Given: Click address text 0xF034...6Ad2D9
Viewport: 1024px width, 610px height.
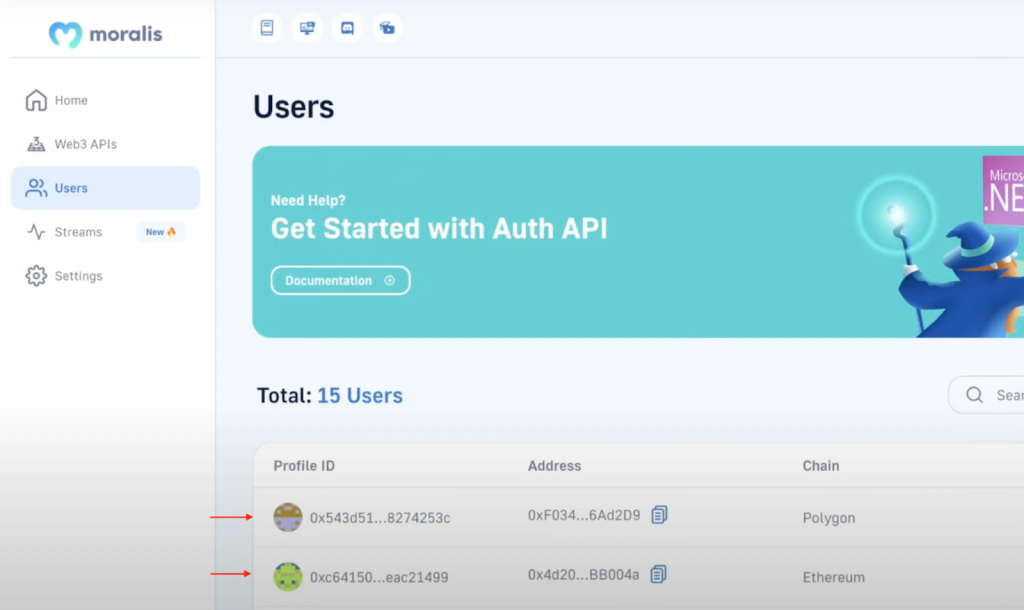Looking at the screenshot, I should coord(584,515).
